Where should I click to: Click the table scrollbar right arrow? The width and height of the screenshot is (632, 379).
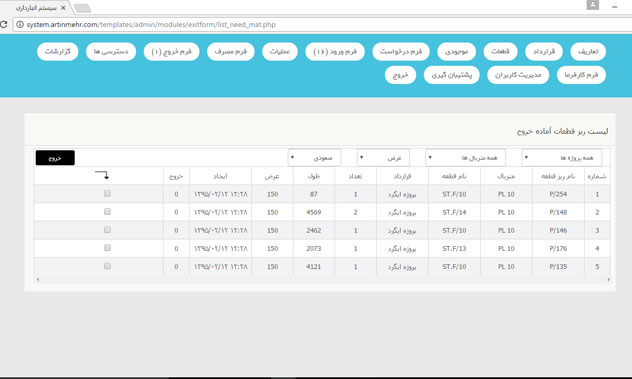tap(609, 279)
